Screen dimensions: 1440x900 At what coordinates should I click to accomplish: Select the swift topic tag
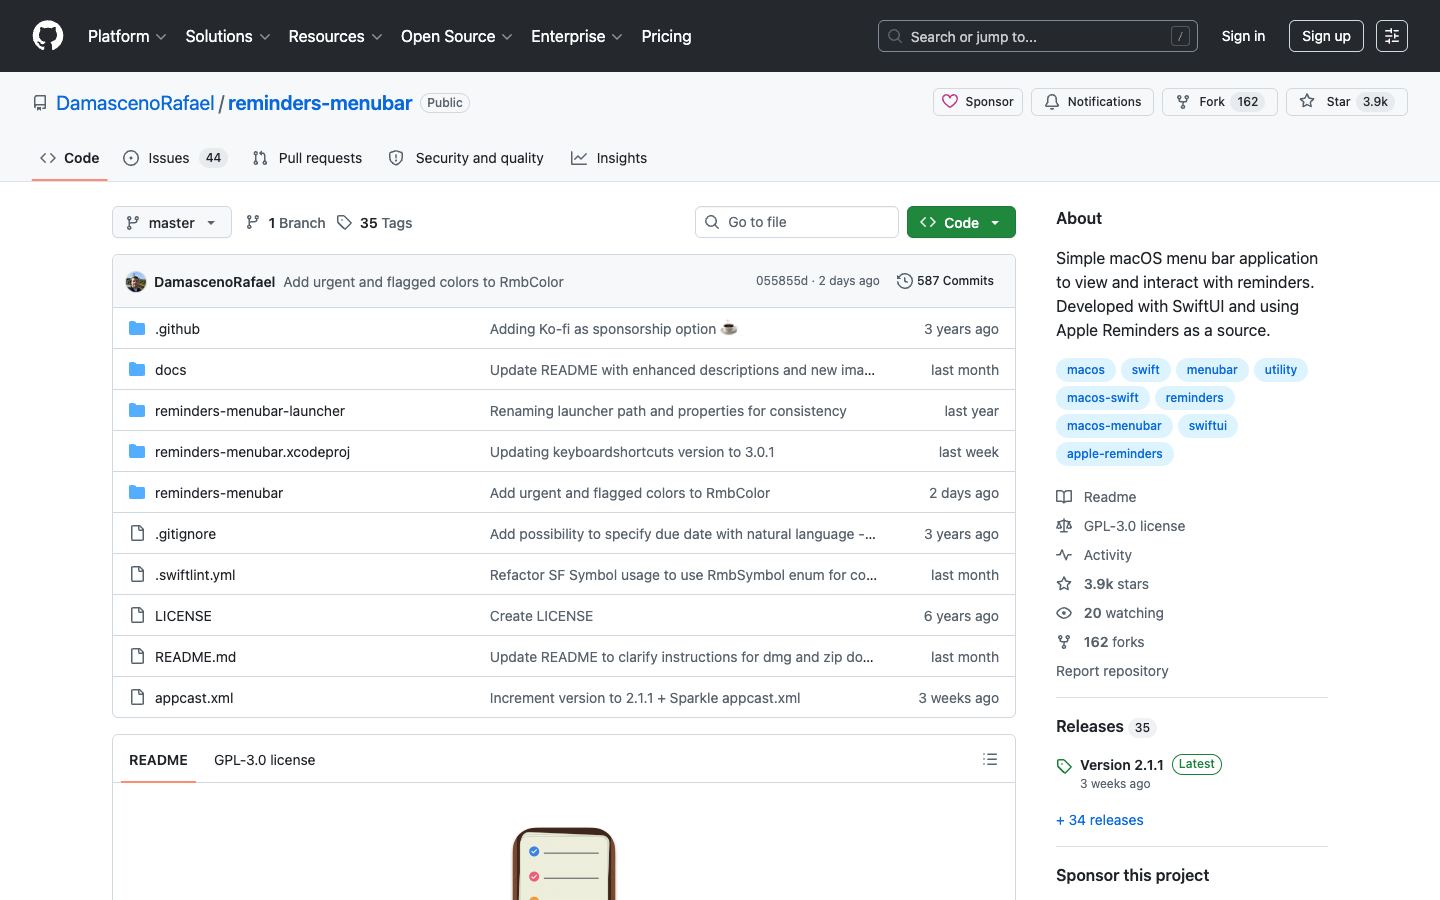tap(1145, 370)
